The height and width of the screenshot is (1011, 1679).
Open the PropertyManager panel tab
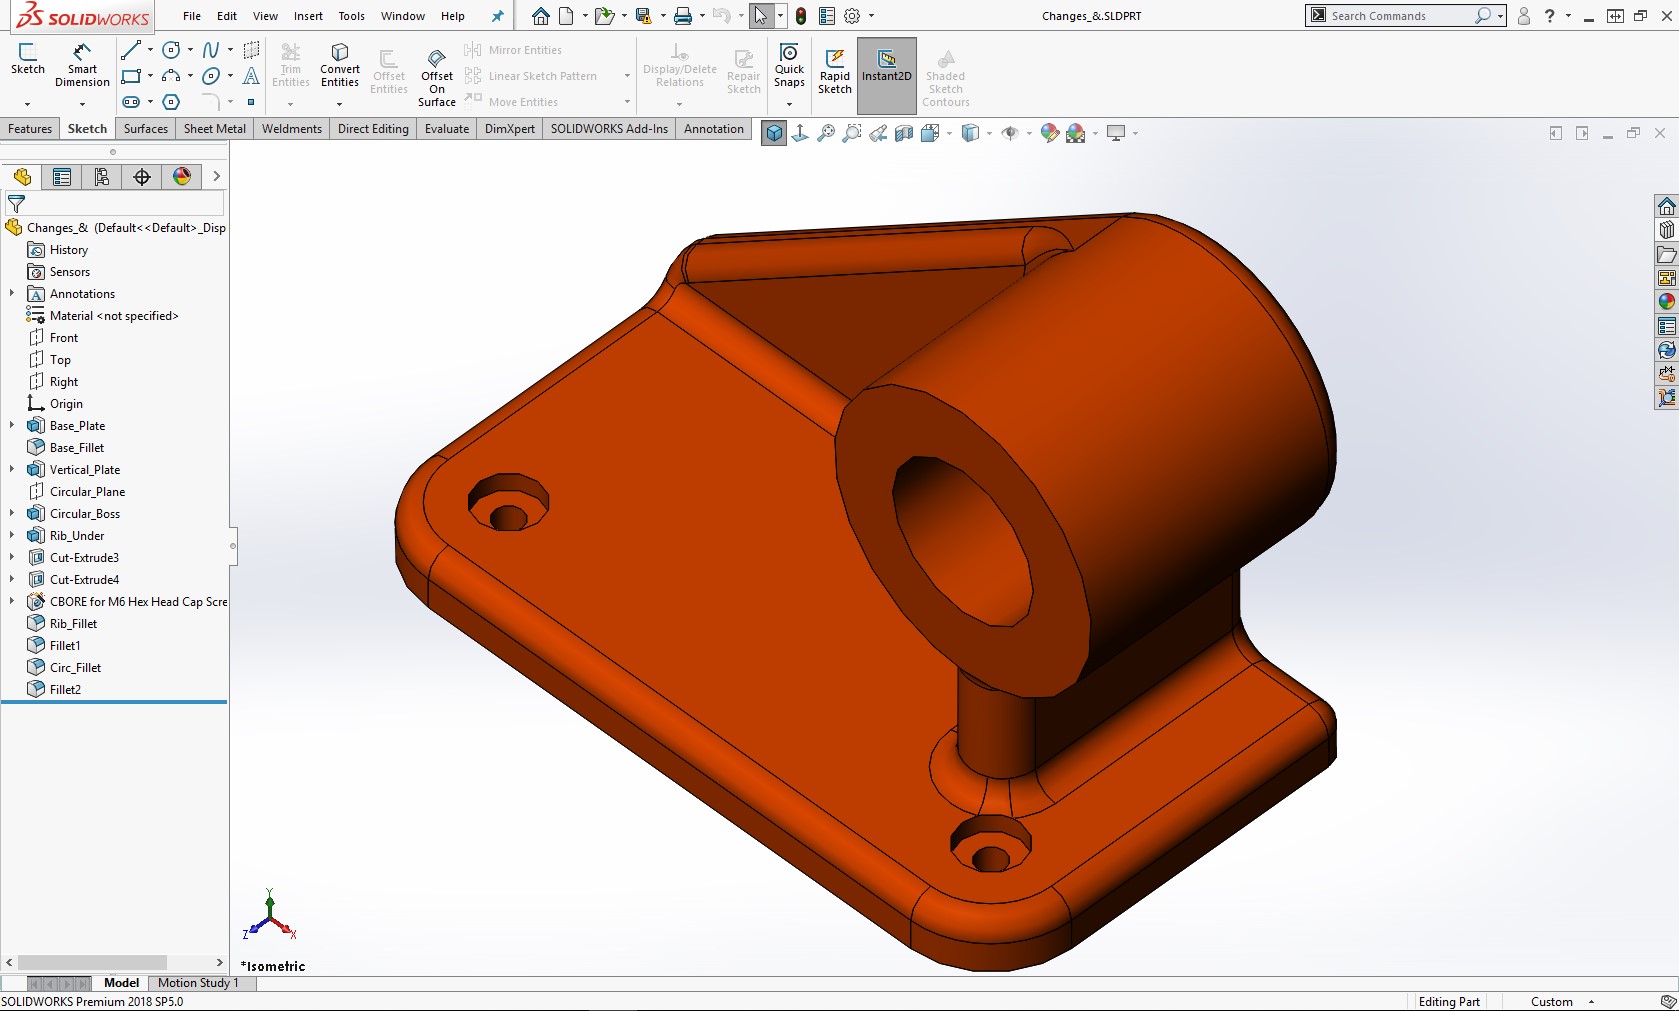(x=62, y=177)
